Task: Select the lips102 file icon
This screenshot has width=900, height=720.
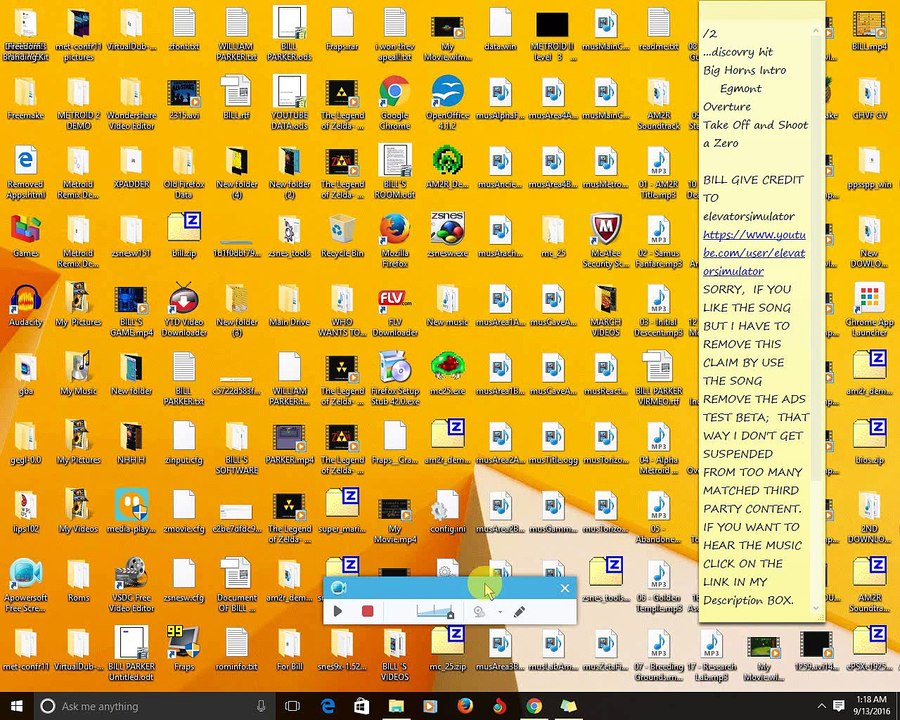Action: (x=25, y=512)
